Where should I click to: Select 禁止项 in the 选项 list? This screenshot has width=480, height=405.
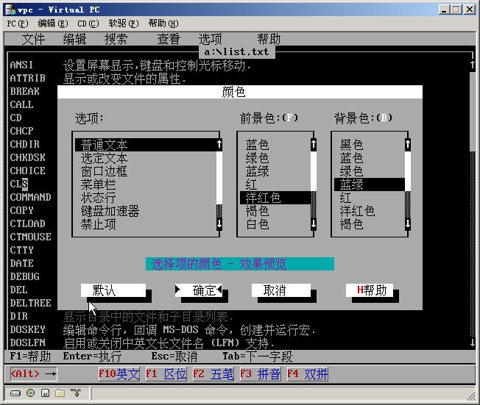(145, 224)
